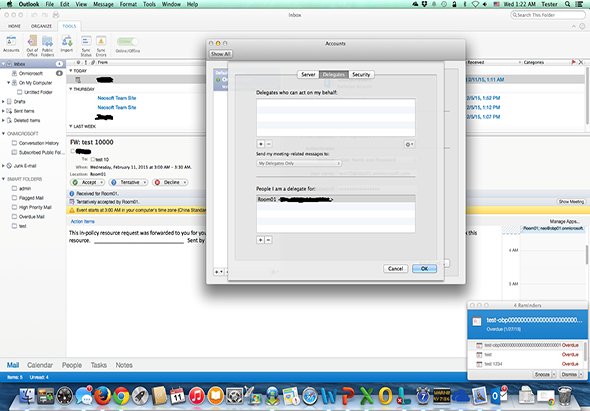The width and height of the screenshot is (590, 411).
Task: Select the Security tab
Action: 361,75
